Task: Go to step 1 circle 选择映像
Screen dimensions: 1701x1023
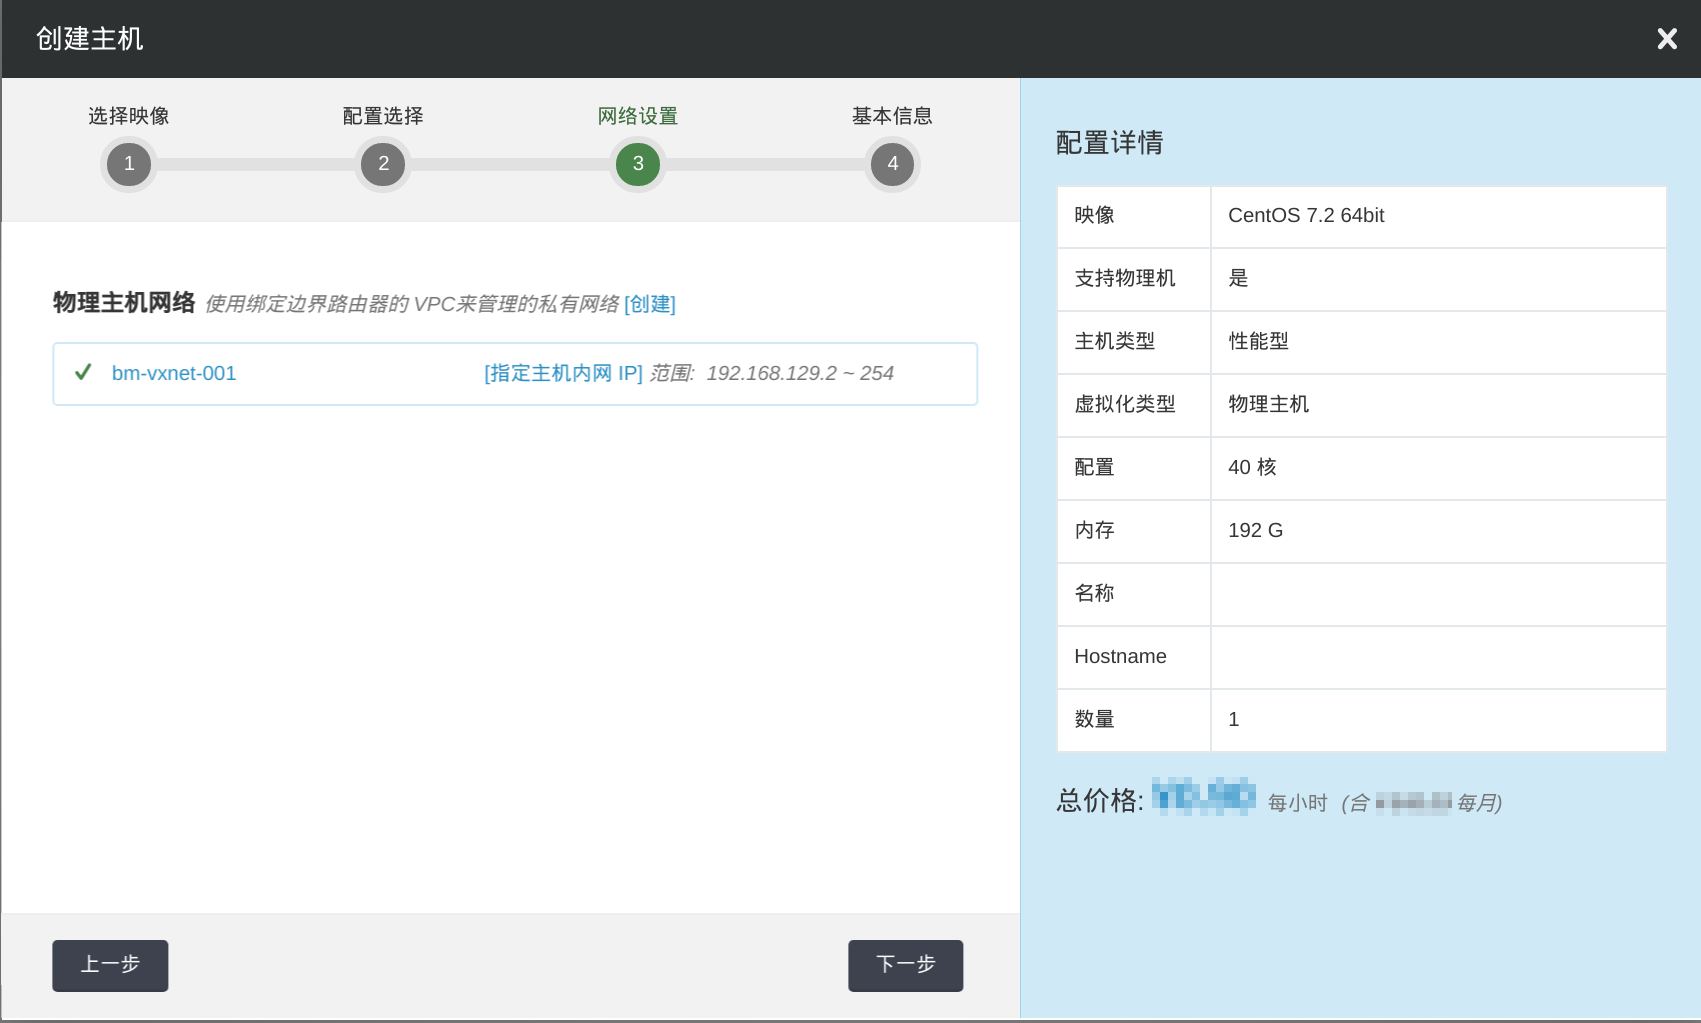Action: (129, 164)
